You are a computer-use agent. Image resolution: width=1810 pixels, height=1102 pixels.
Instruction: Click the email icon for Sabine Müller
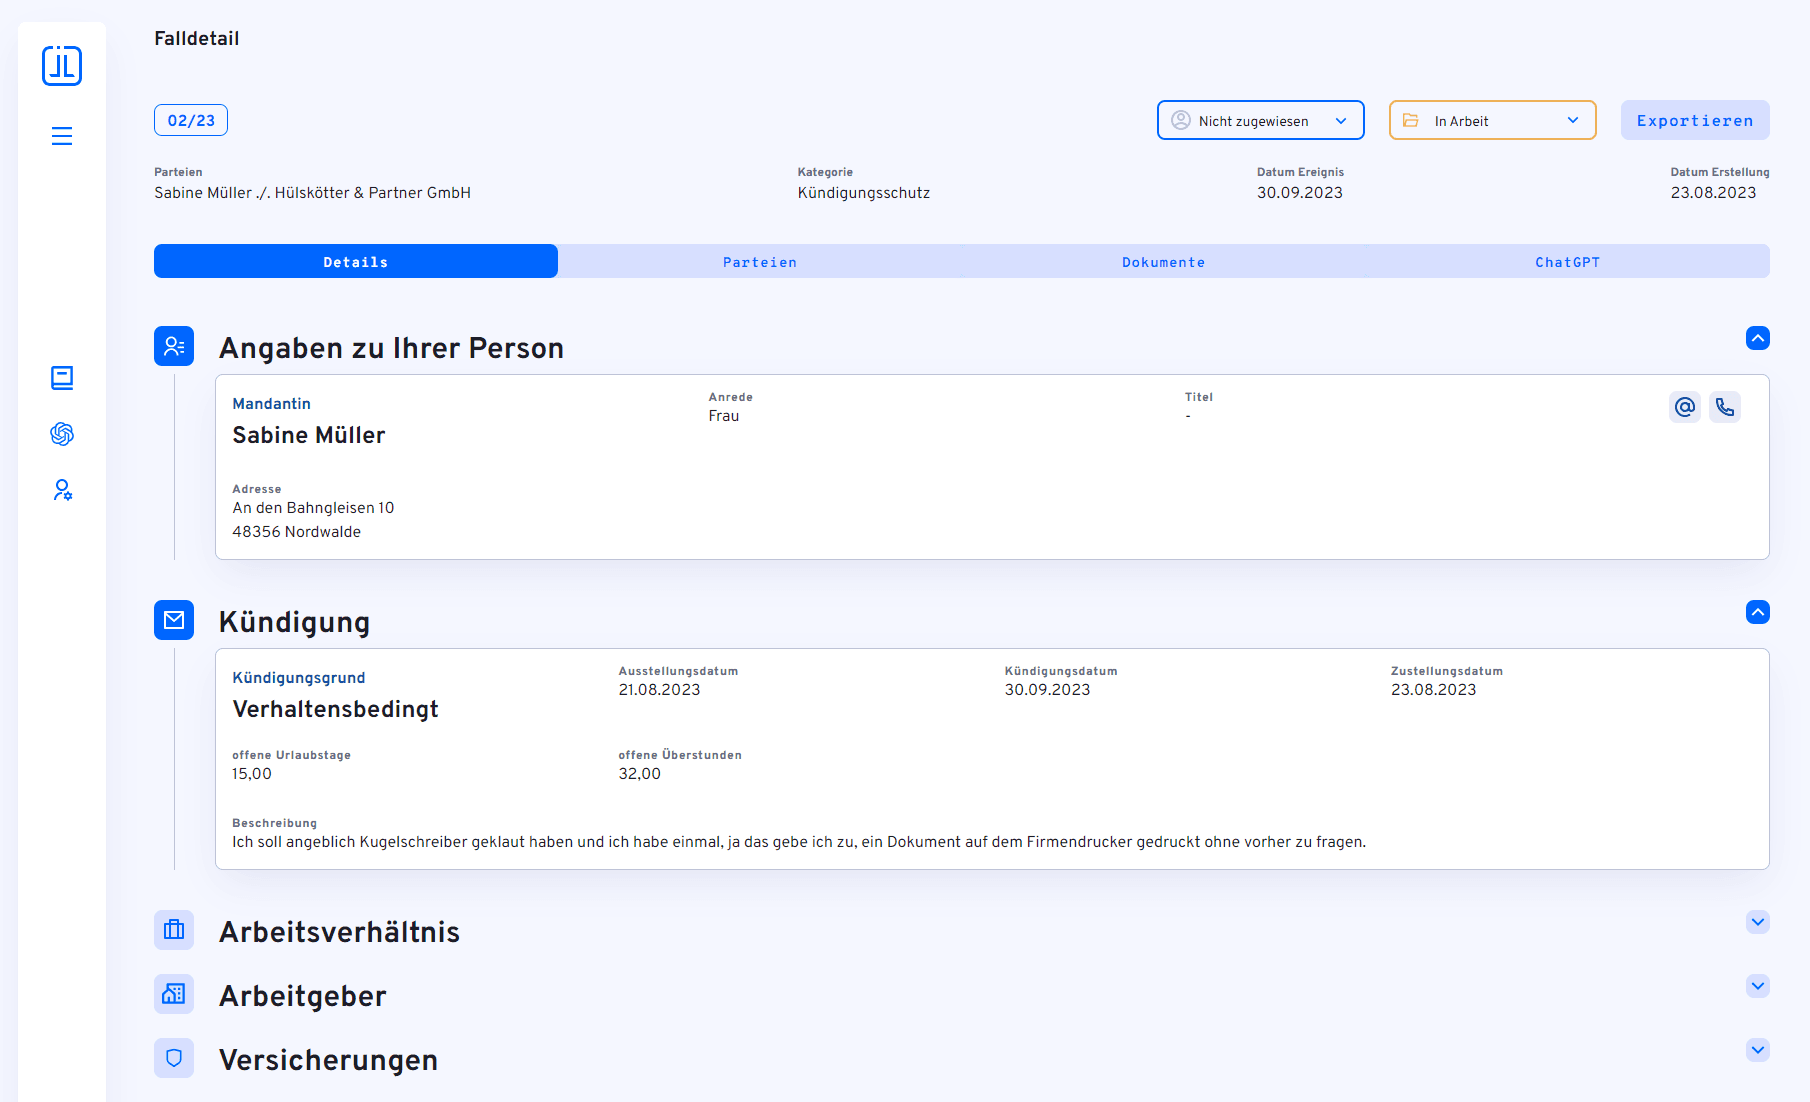(1685, 407)
